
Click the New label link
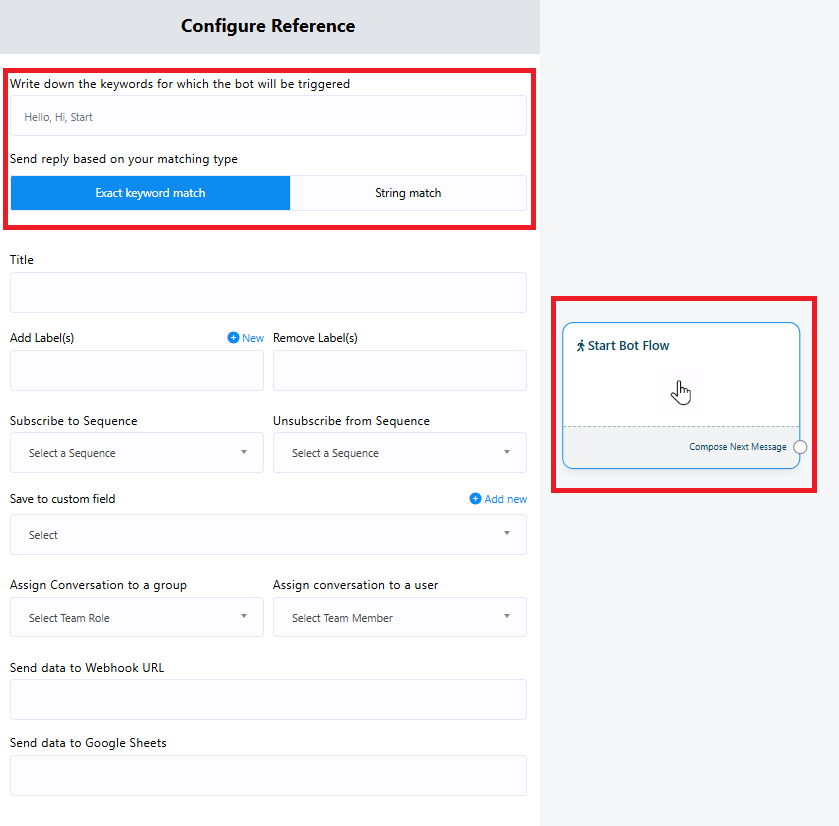(x=253, y=338)
